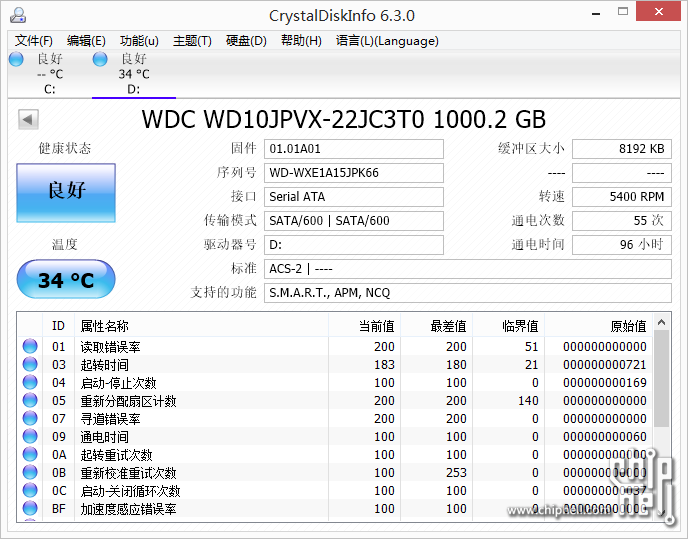The image size is (688, 539).
Task: Click the 通电时间 field 96 小时
Action: (622, 244)
